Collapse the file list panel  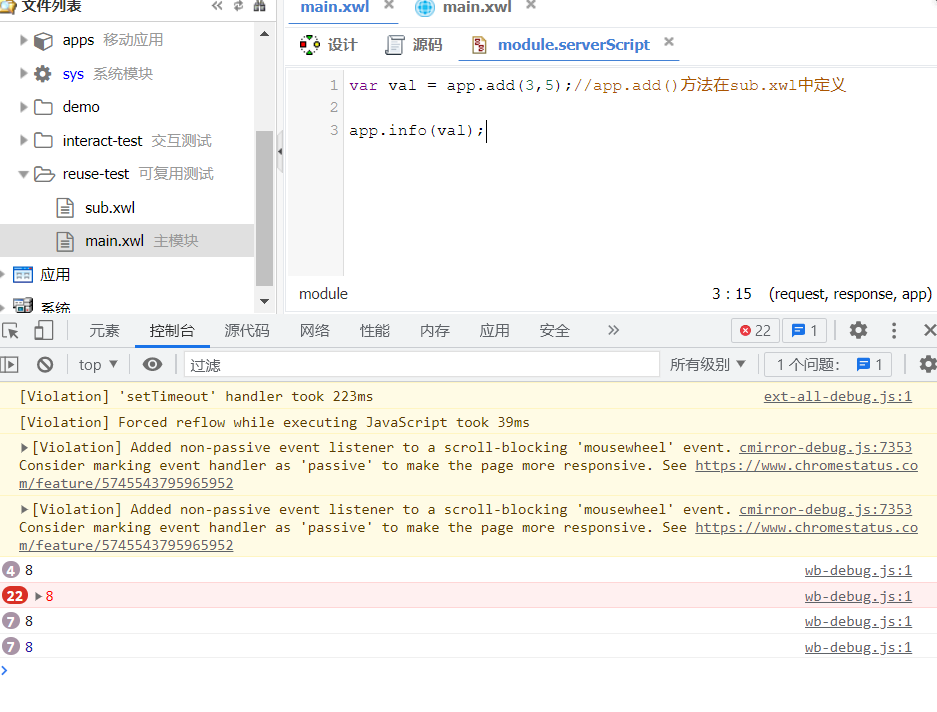tap(217, 6)
